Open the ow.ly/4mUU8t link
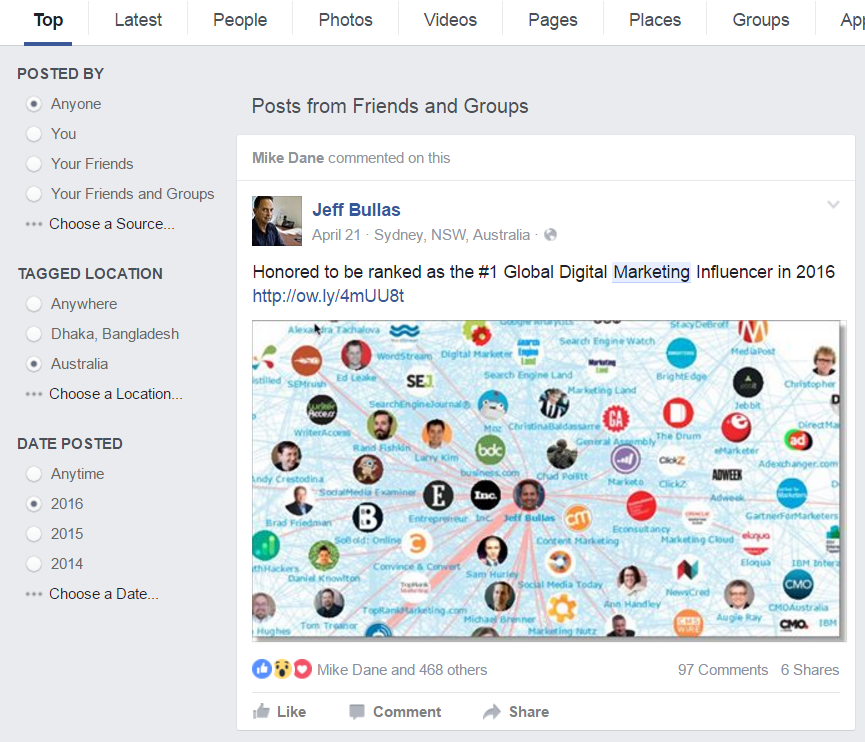Viewport: 865px width, 742px height. [x=328, y=297]
